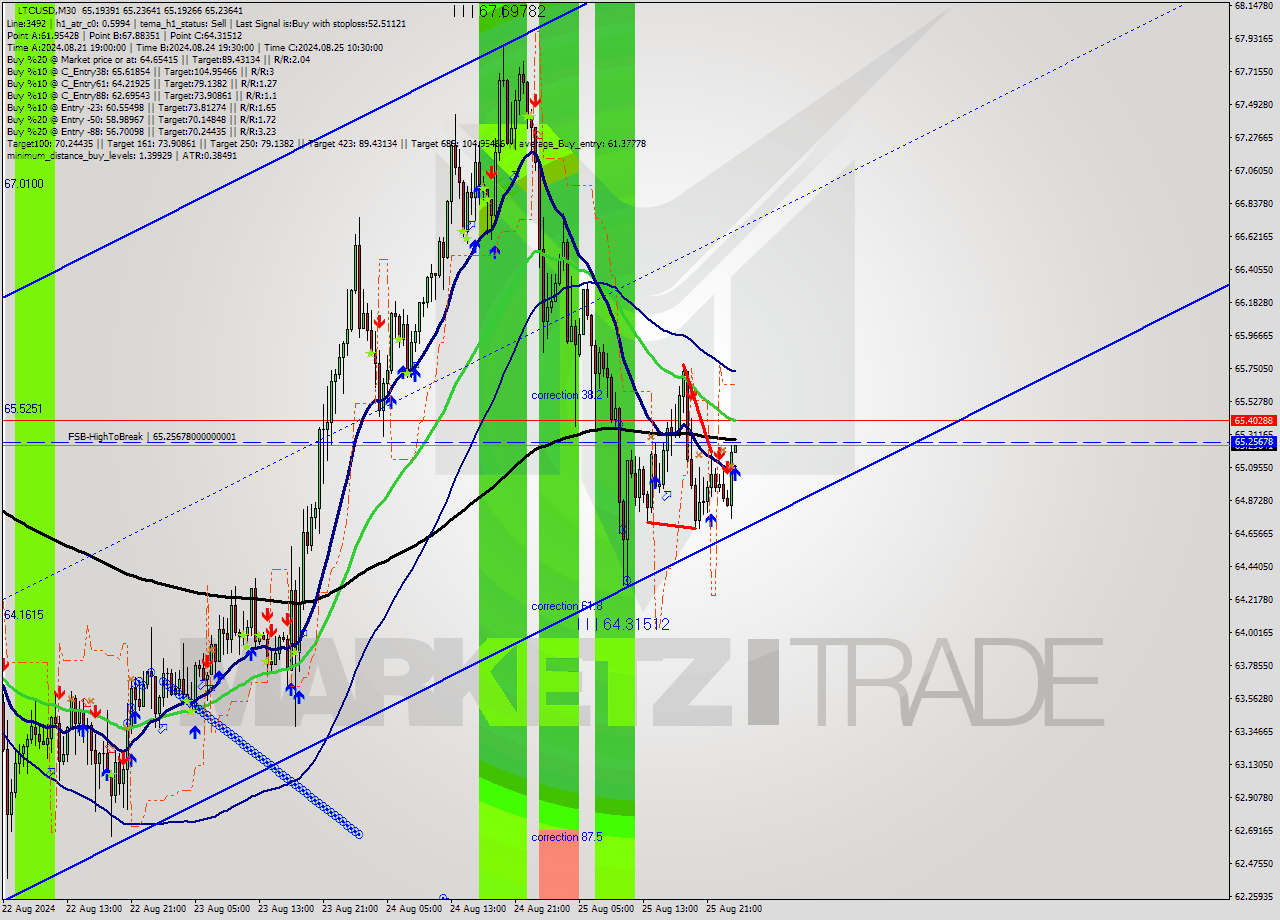Click the 65.5251 left level label
Image resolution: width=1280 pixels, height=920 pixels.
coord(24,409)
